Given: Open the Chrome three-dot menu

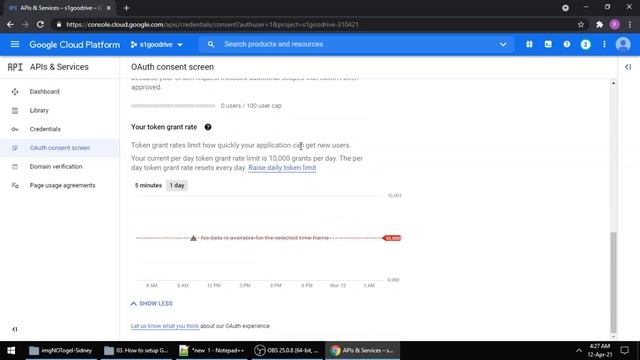Looking at the screenshot, I should 630,24.
